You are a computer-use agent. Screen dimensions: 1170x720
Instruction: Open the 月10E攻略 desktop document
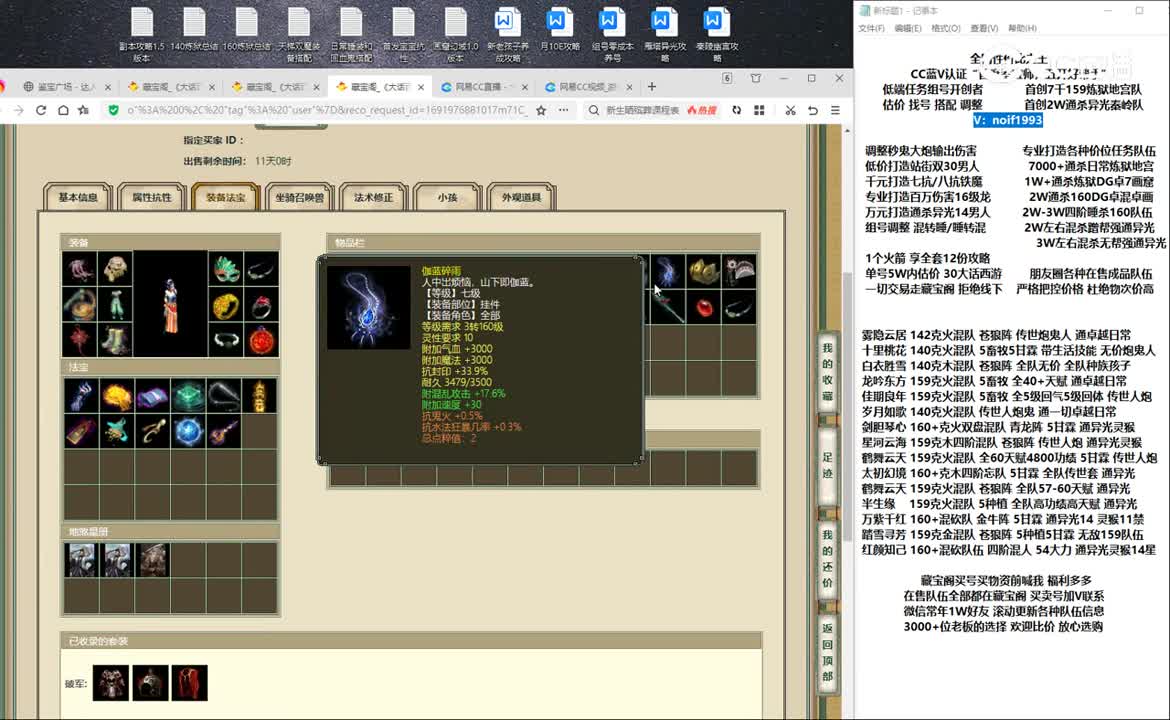(560, 30)
